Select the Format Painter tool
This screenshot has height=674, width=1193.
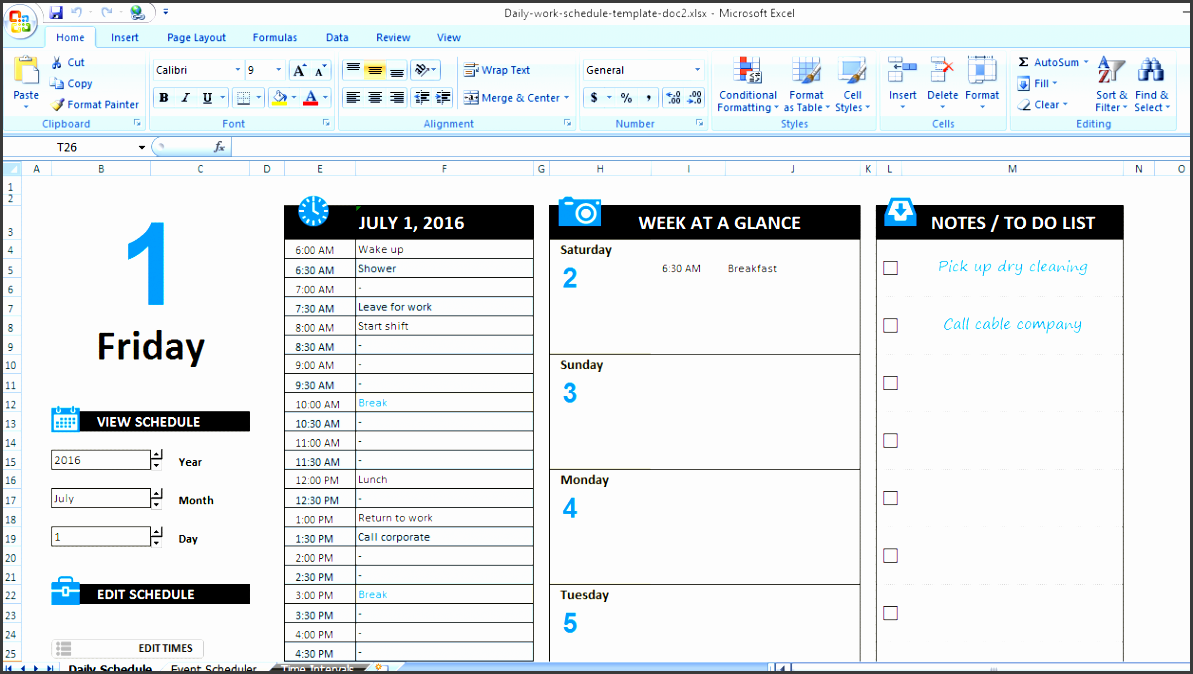click(x=95, y=104)
